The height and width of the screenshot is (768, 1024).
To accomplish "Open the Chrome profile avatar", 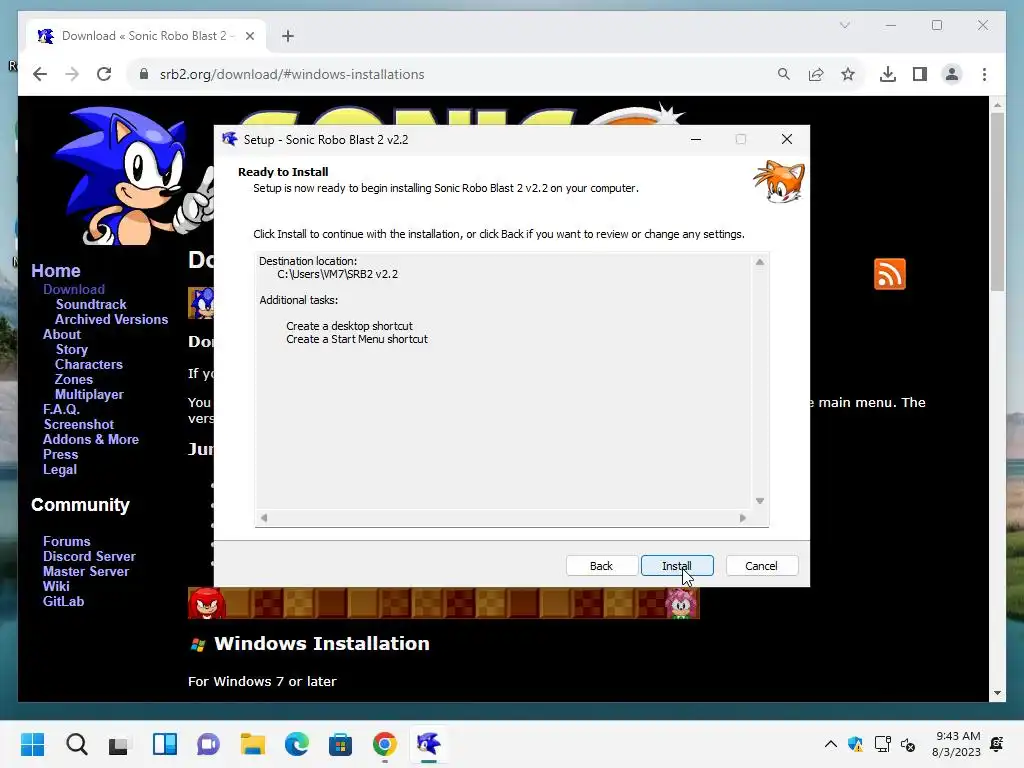I will click(x=952, y=74).
